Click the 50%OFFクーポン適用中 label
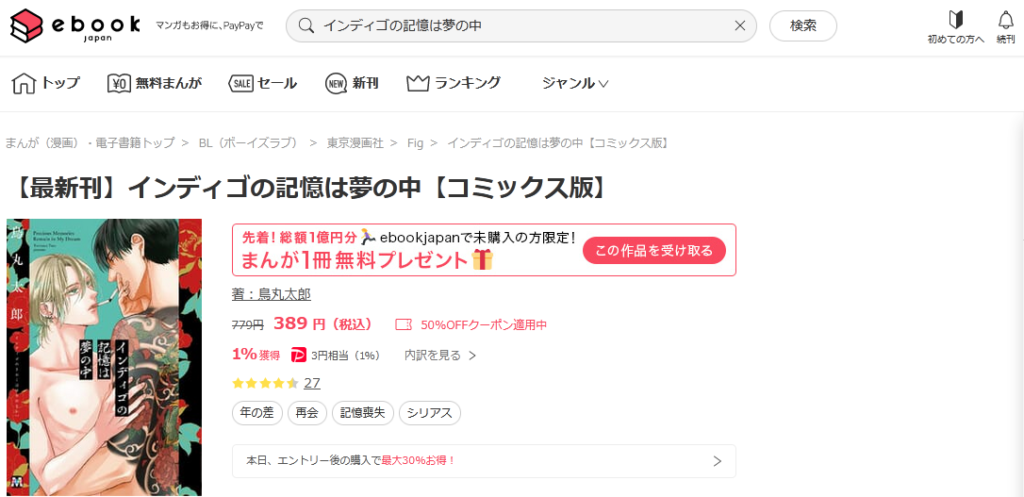The height and width of the screenshot is (497, 1024). click(x=484, y=324)
